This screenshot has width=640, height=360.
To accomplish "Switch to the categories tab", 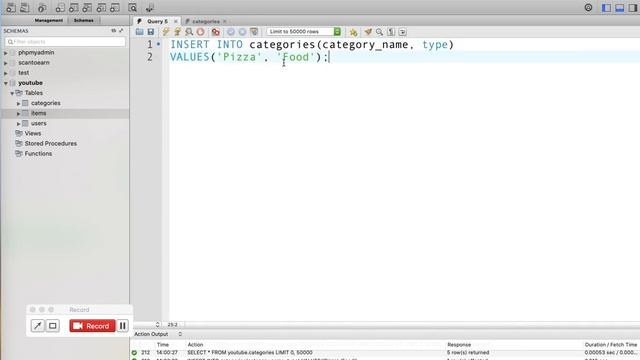I will coord(206,21).
